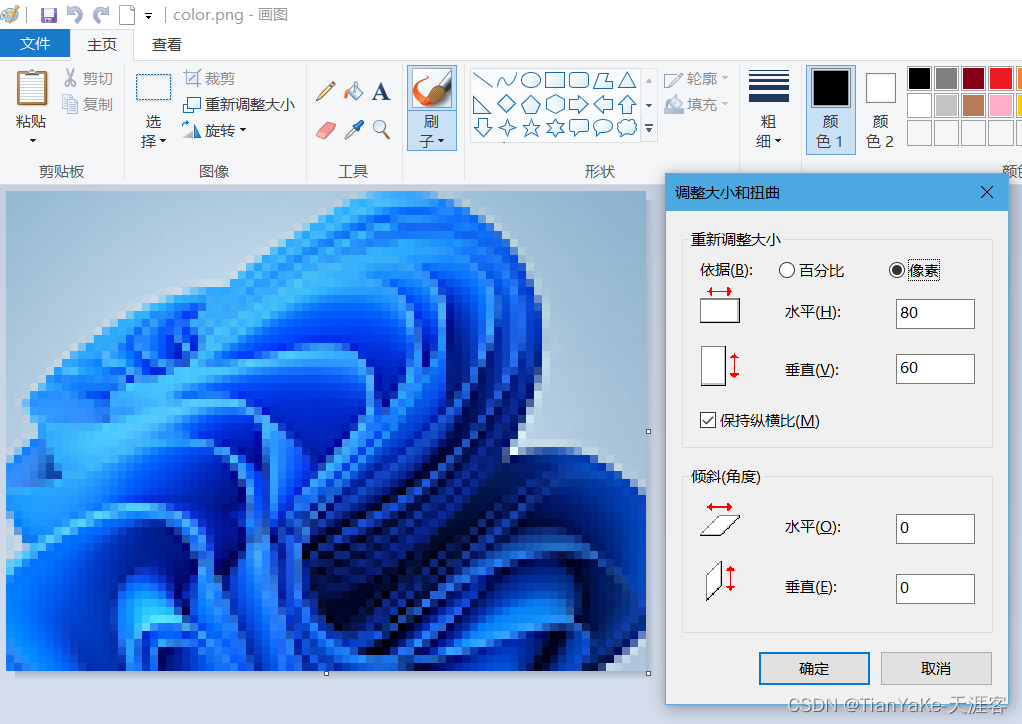Pick the pink color swatch

[1000, 106]
